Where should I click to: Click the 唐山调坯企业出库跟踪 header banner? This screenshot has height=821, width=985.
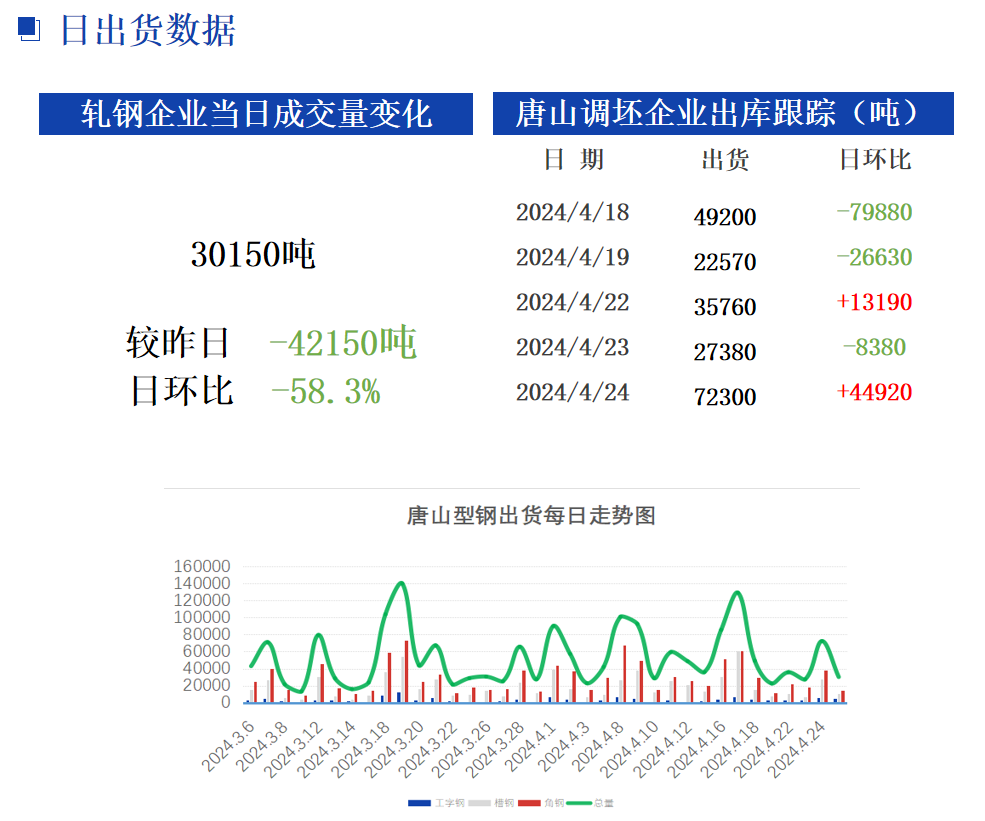[x=722, y=114]
